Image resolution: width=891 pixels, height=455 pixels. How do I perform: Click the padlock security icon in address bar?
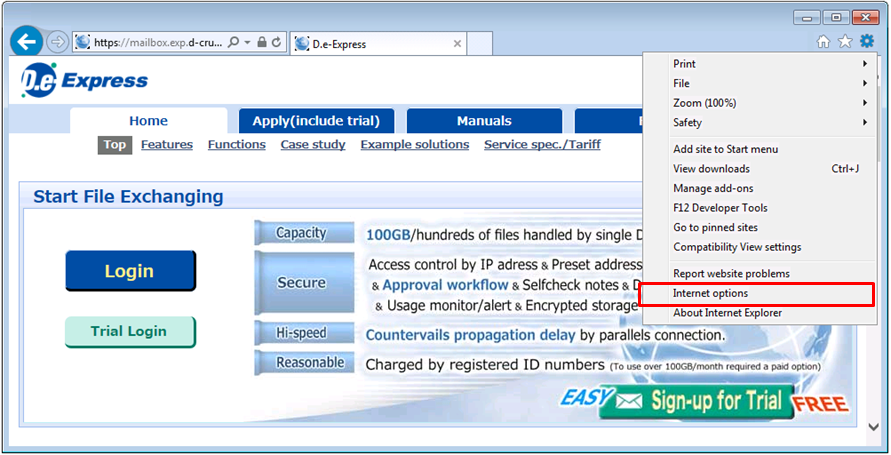[261, 43]
